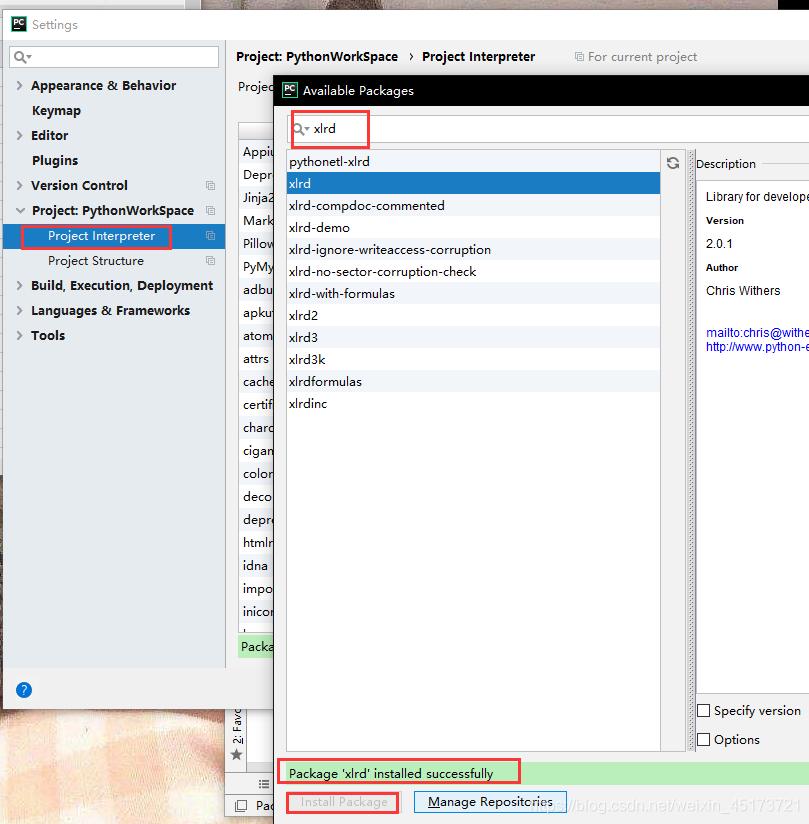Open the http://www.python homepage link
The height and width of the screenshot is (824, 809).
[757, 347]
